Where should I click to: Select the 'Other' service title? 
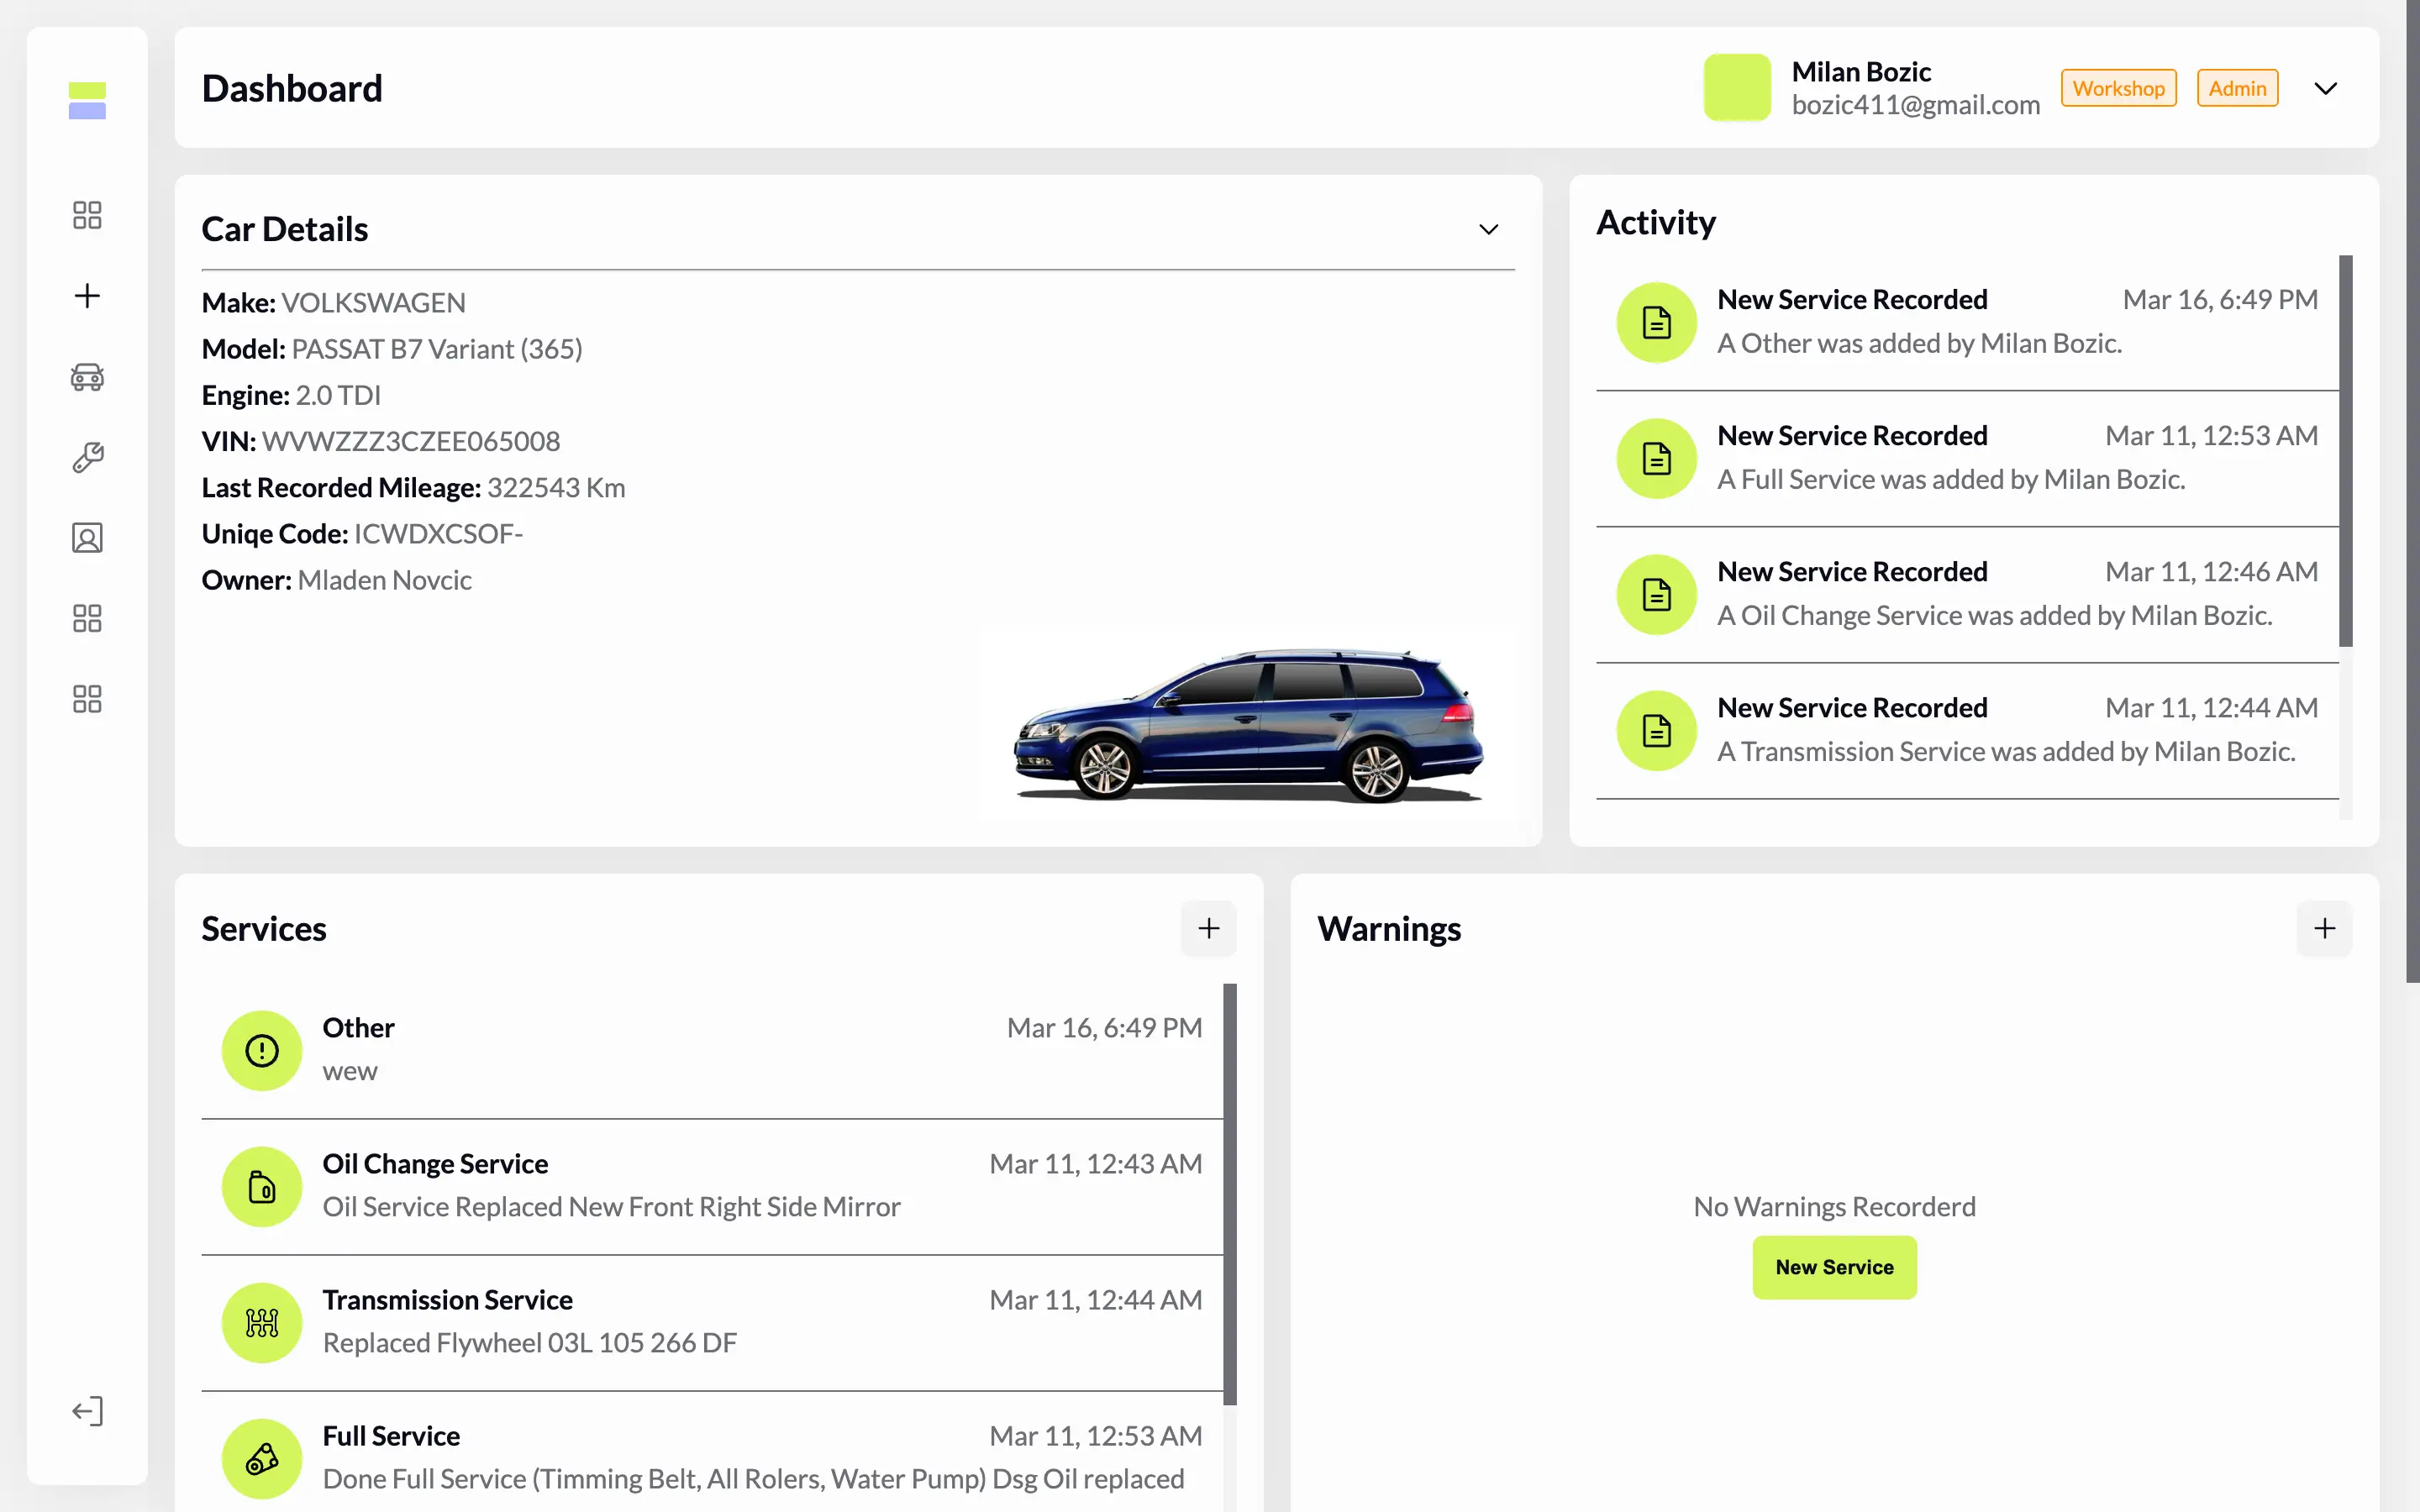(358, 1028)
